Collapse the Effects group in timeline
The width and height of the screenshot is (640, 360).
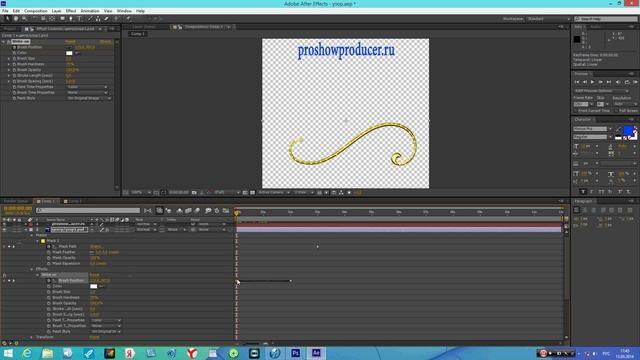click(32, 269)
